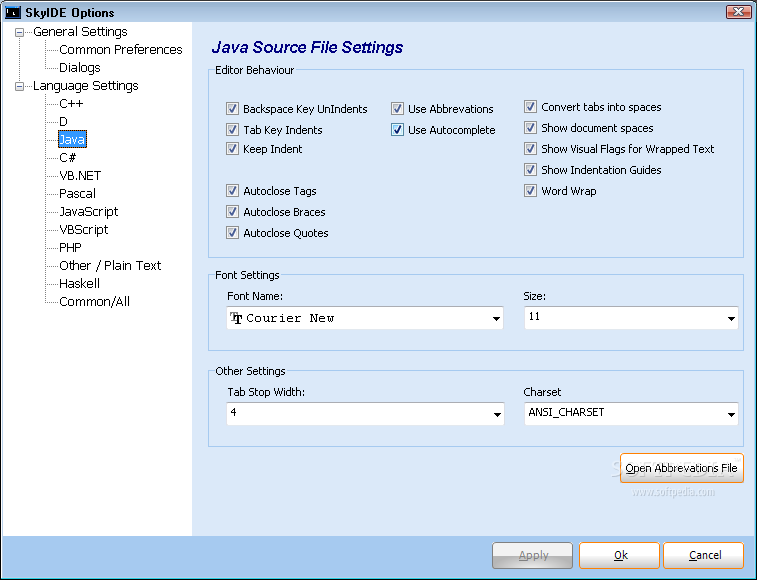Disable Autoclose Braces
Viewport: 757px width, 580px height.
coord(232,212)
